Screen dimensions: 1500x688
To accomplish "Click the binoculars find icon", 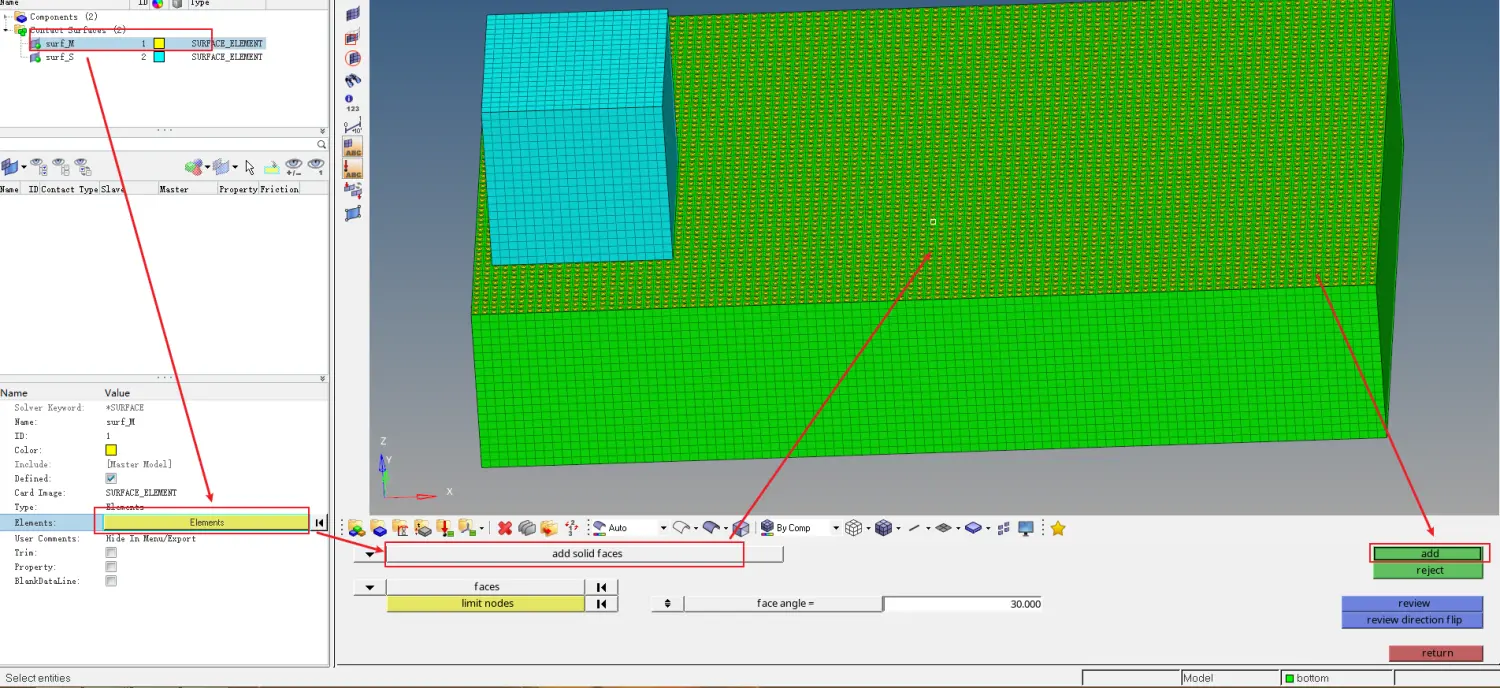I will pyautogui.click(x=352, y=81).
